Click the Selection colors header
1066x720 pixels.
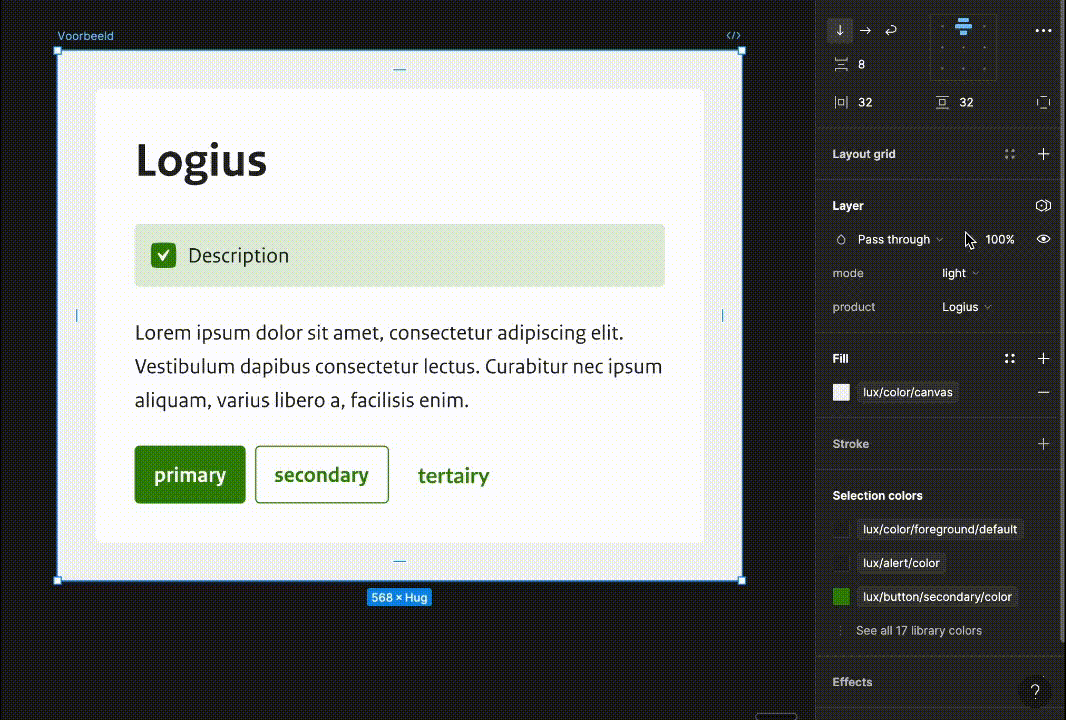click(877, 496)
